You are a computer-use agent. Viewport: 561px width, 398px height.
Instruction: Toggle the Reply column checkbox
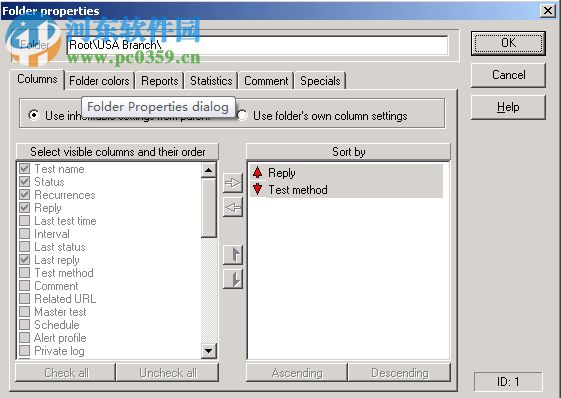pos(24,208)
